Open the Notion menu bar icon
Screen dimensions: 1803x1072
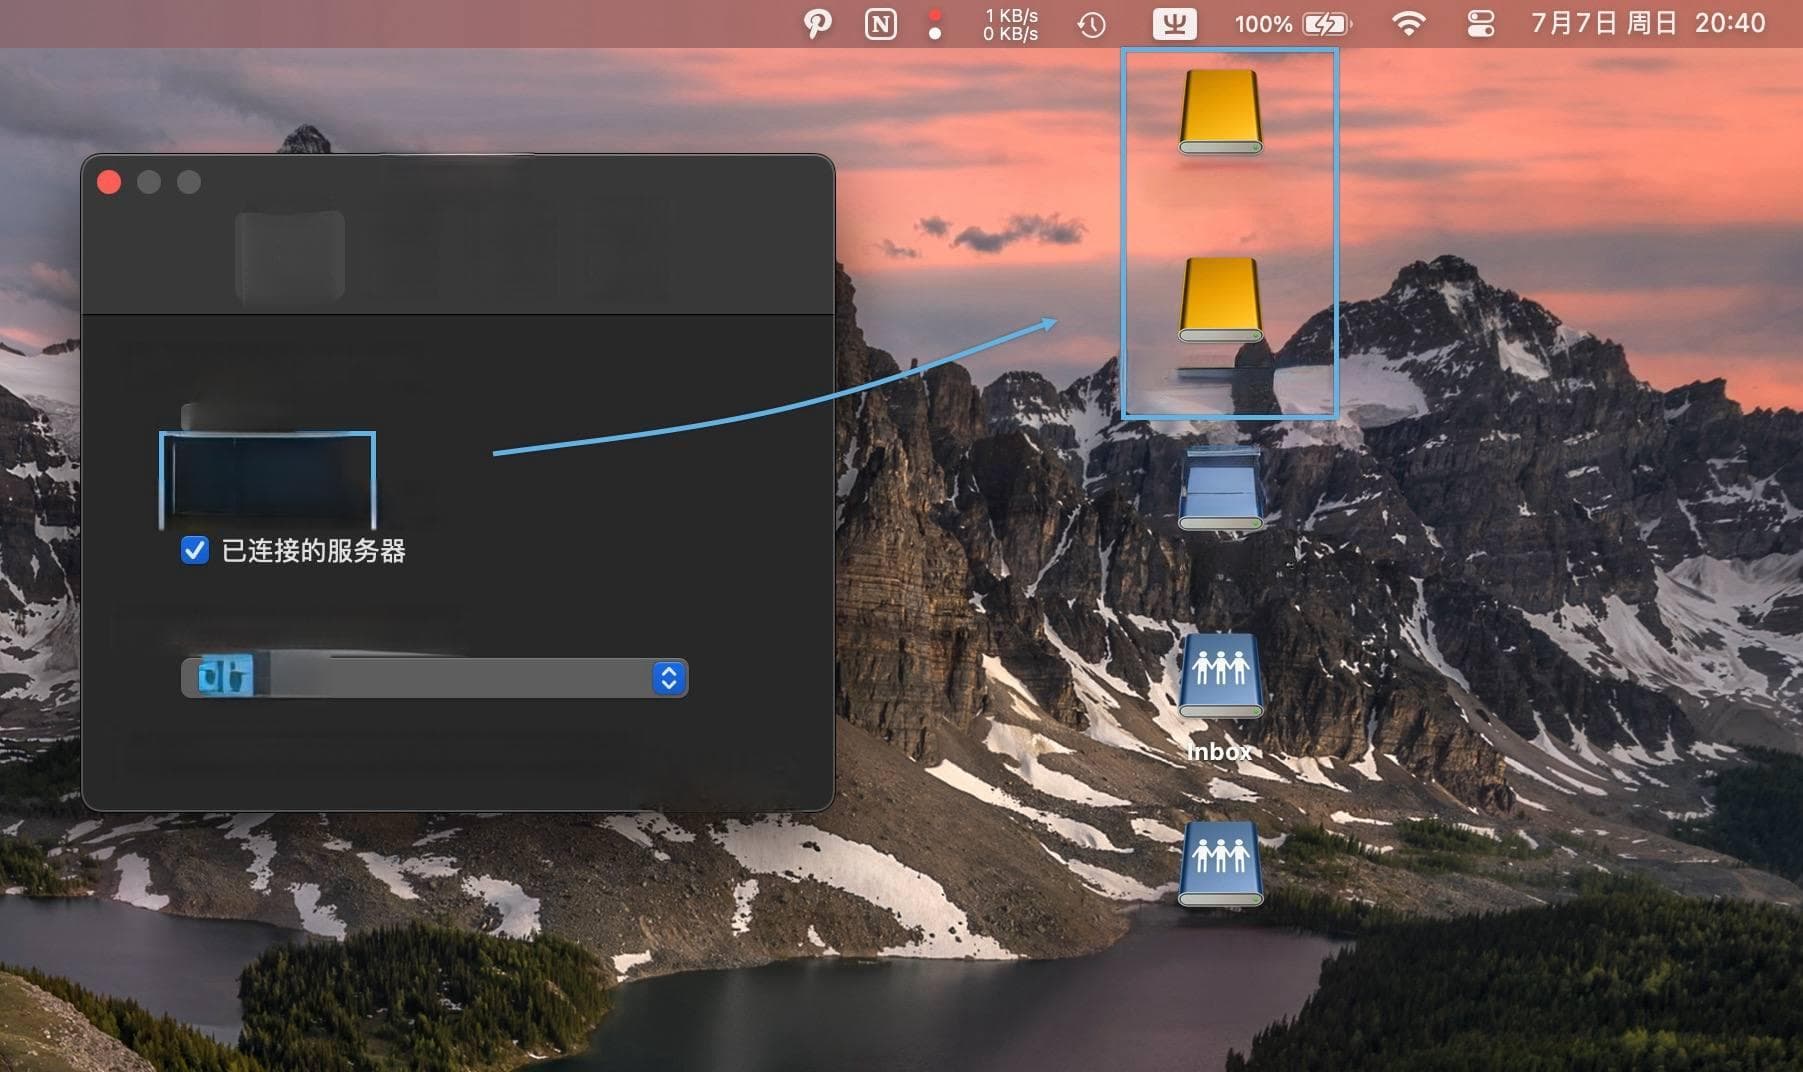coord(880,24)
